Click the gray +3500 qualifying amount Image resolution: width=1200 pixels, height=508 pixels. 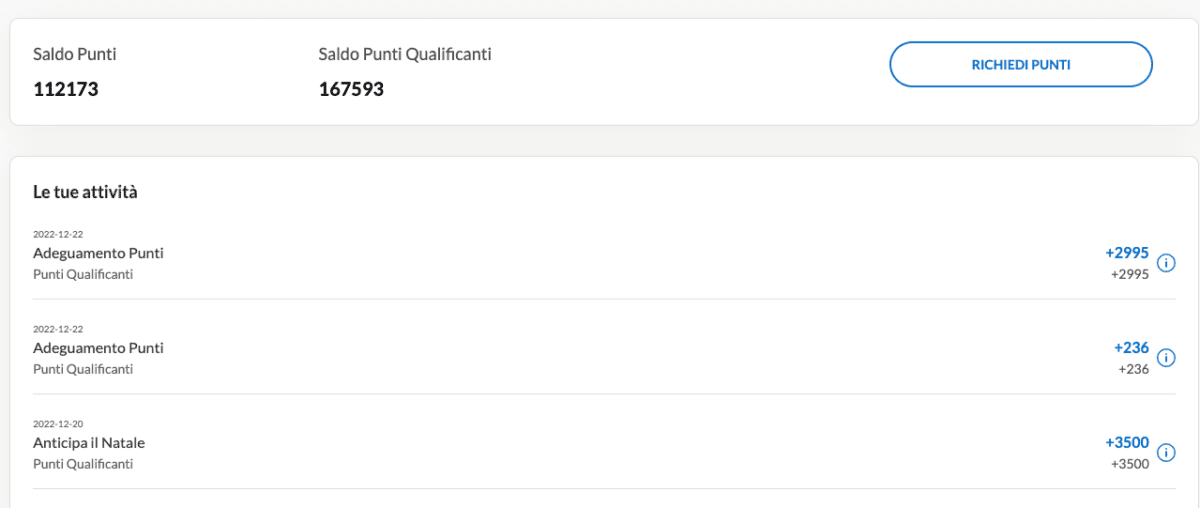pos(1130,464)
